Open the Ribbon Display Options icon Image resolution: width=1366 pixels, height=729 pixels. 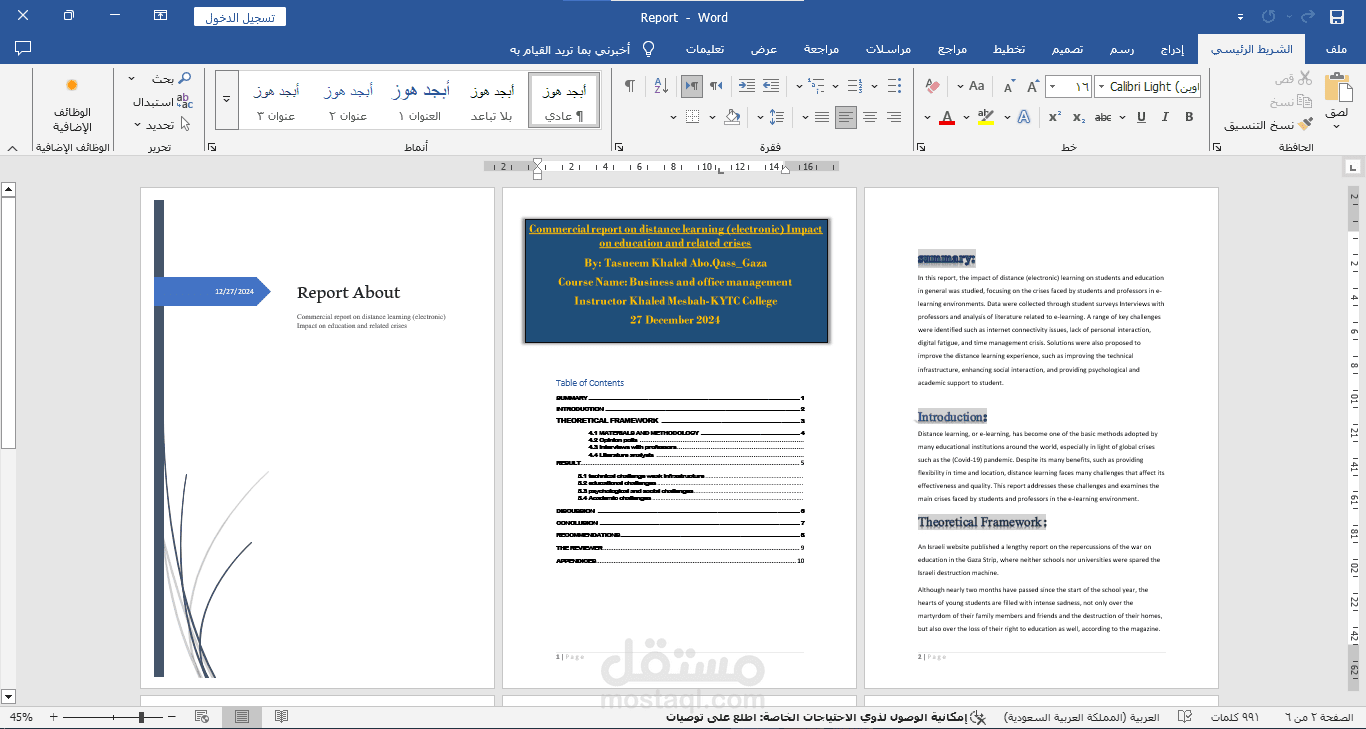tap(160, 17)
